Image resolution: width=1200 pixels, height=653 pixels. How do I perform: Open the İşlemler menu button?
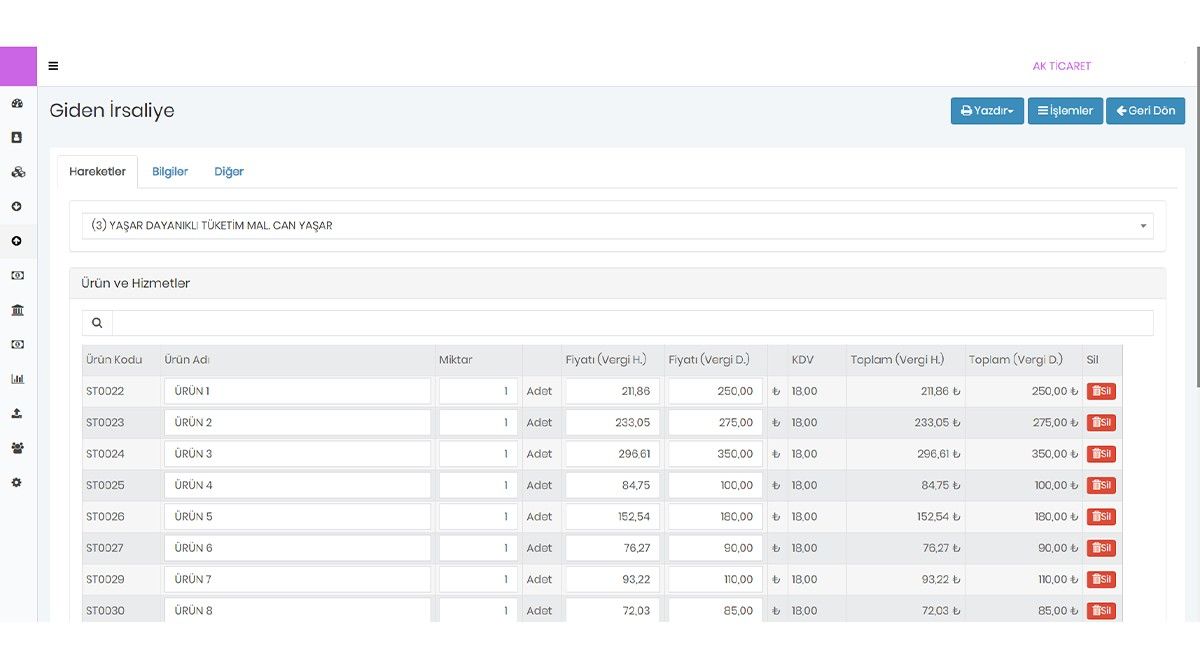pos(1065,111)
